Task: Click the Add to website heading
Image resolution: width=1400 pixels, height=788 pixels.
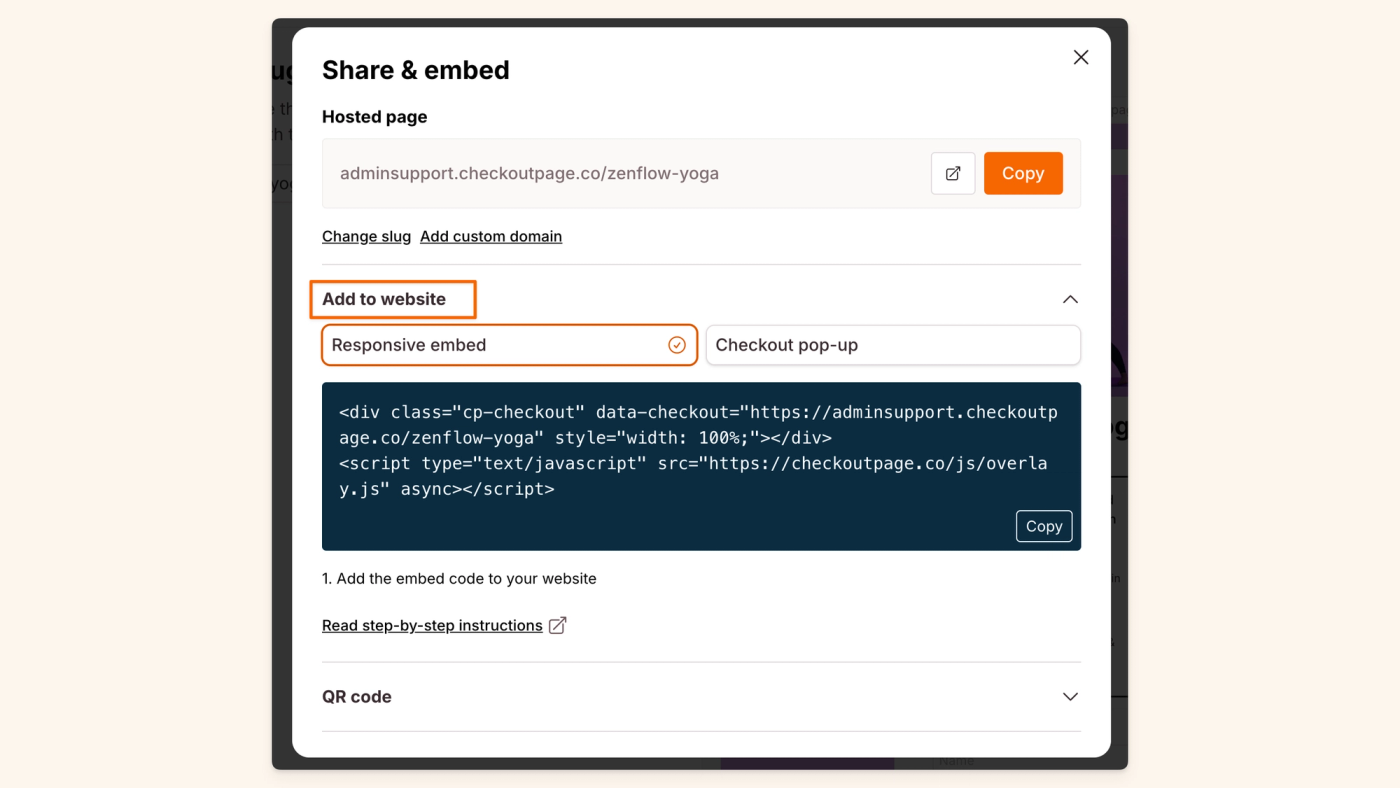Action: coord(384,299)
